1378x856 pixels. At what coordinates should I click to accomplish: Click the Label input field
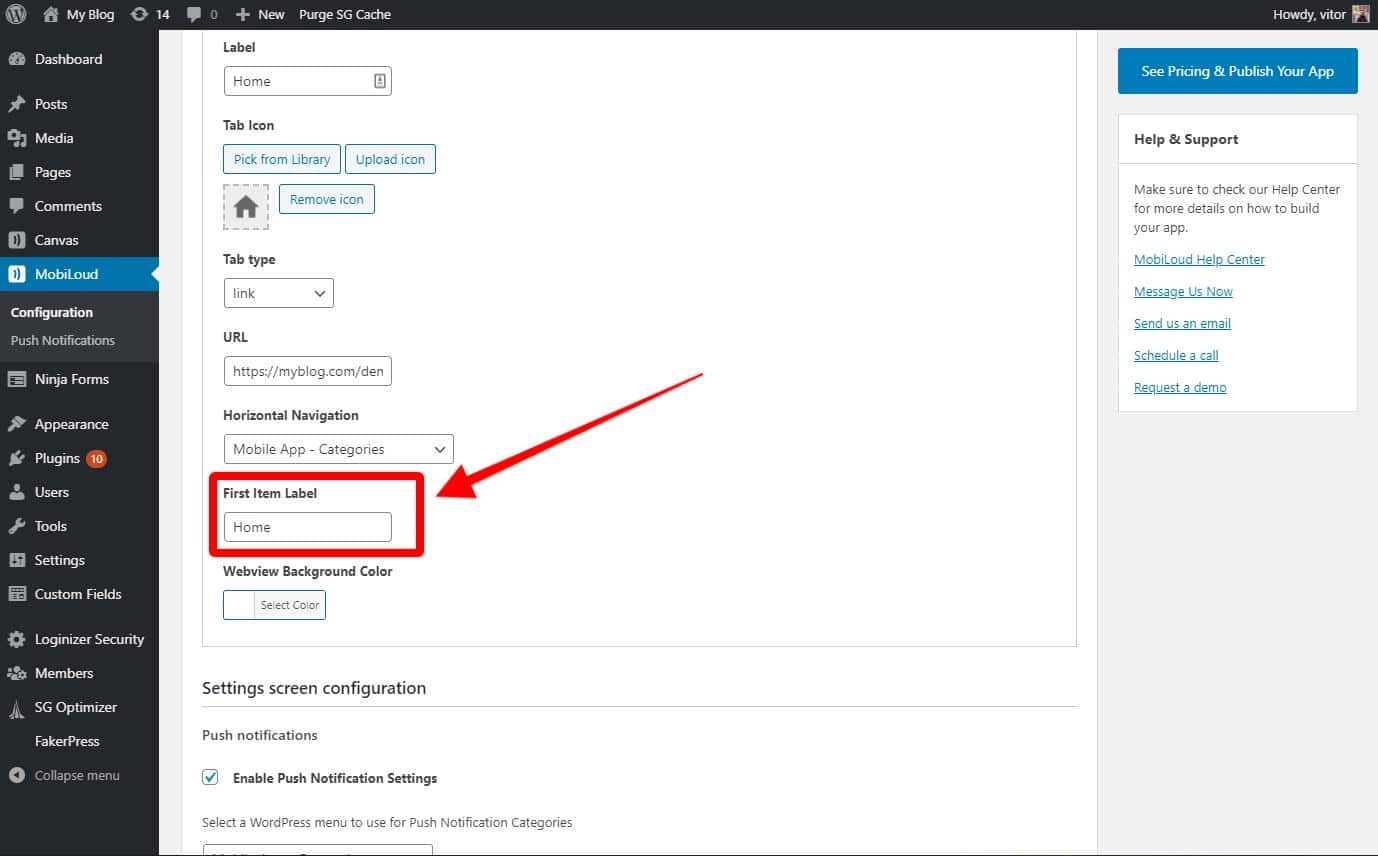(x=308, y=81)
